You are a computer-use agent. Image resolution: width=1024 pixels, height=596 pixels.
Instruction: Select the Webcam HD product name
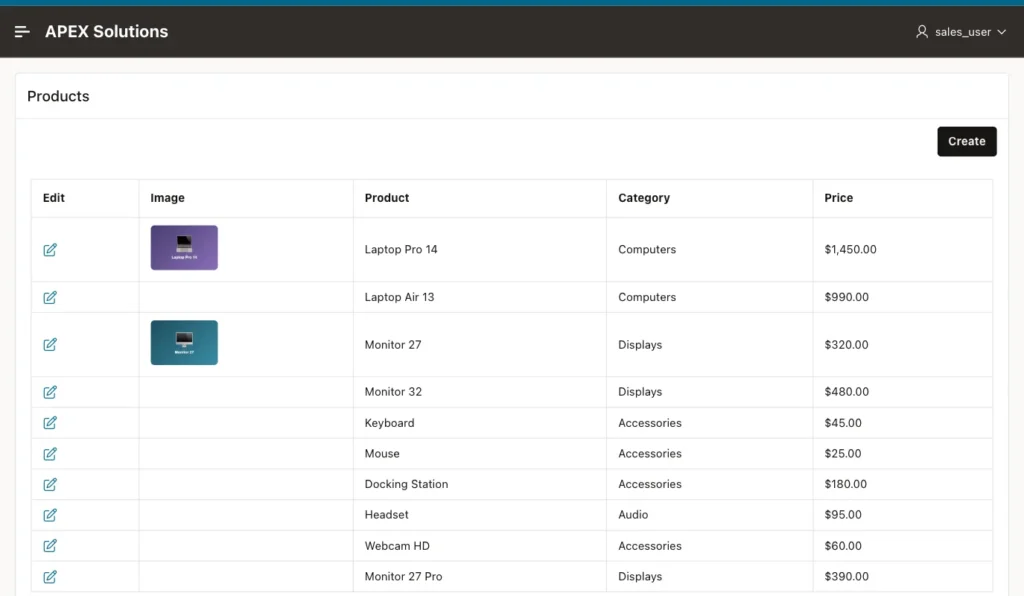pyautogui.click(x=397, y=546)
